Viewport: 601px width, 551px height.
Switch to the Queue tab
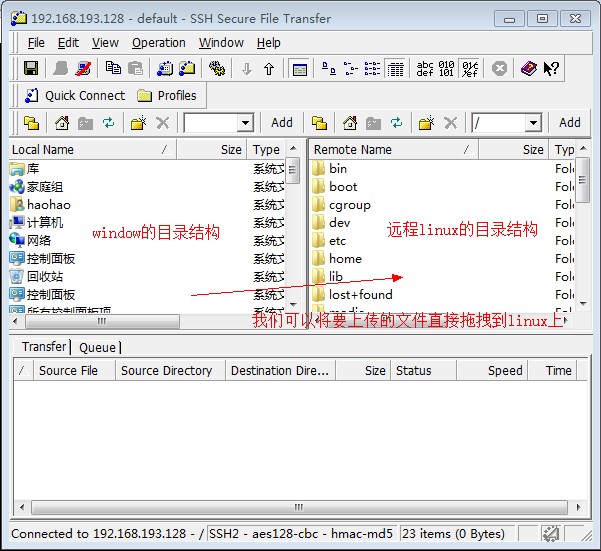[x=97, y=348]
